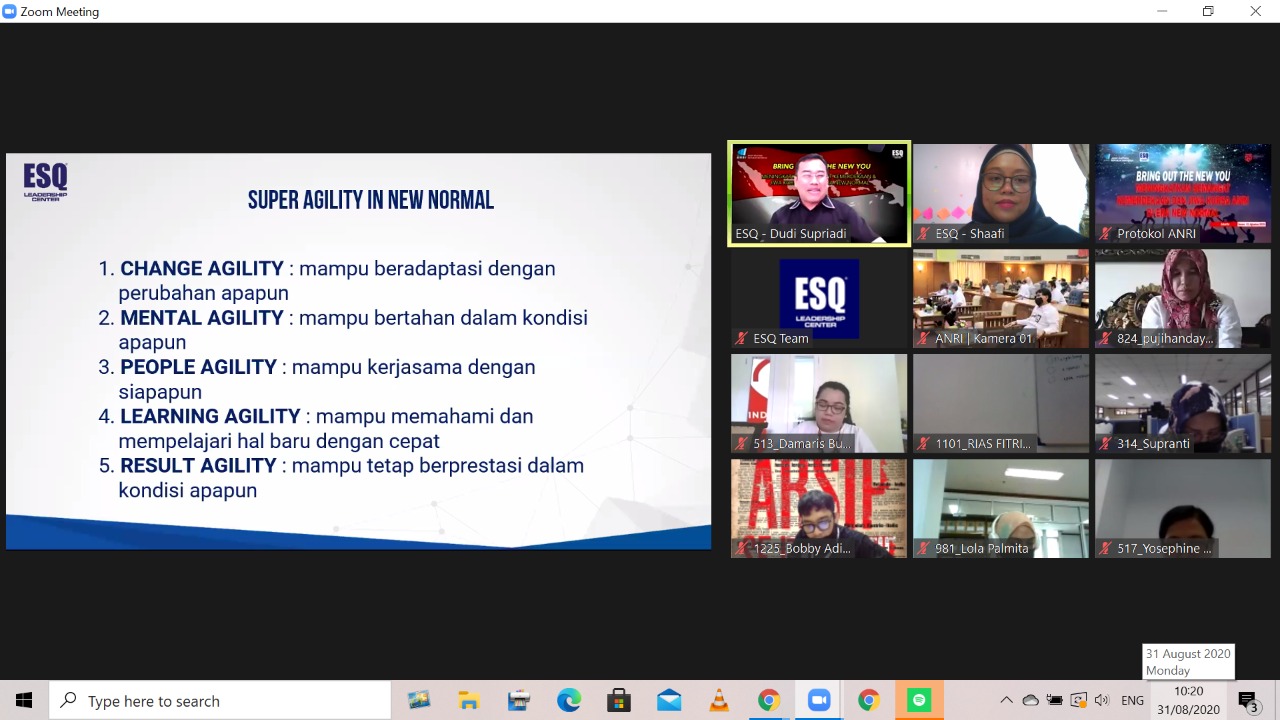This screenshot has height=720, width=1280.
Task: Open Spotify from the taskbar
Action: 919,701
